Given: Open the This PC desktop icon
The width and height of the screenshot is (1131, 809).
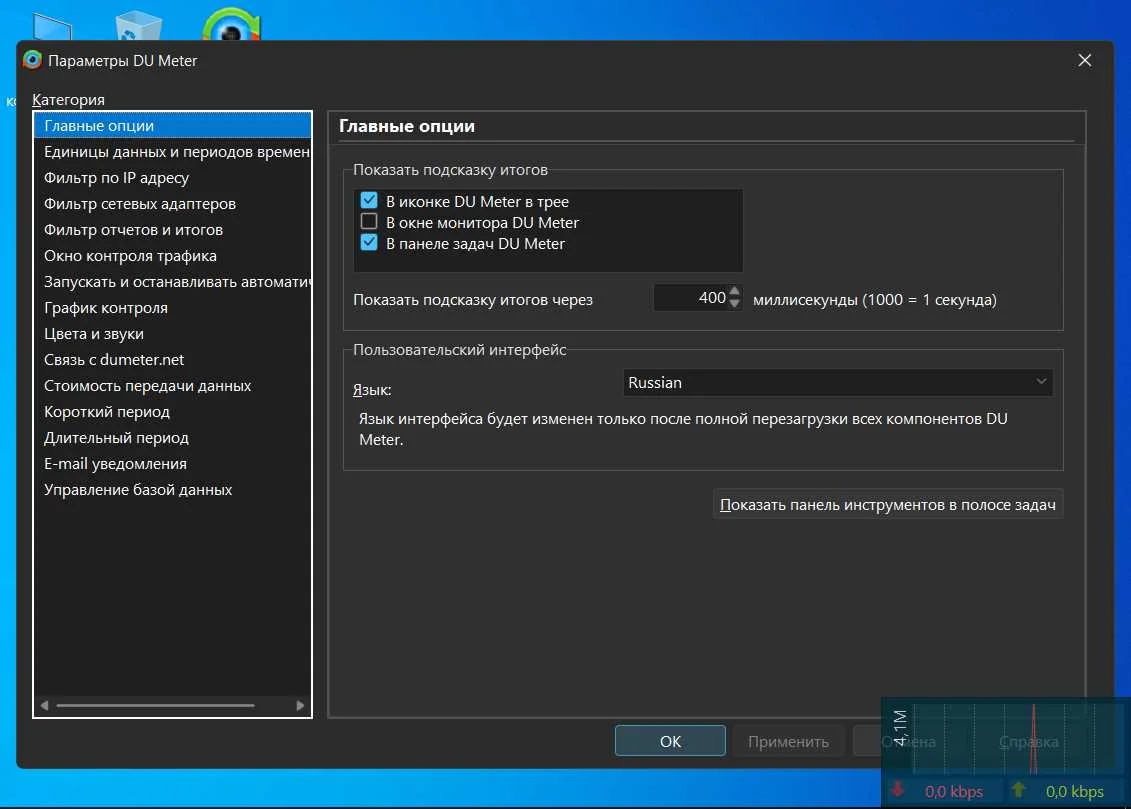Looking at the screenshot, I should tap(53, 27).
